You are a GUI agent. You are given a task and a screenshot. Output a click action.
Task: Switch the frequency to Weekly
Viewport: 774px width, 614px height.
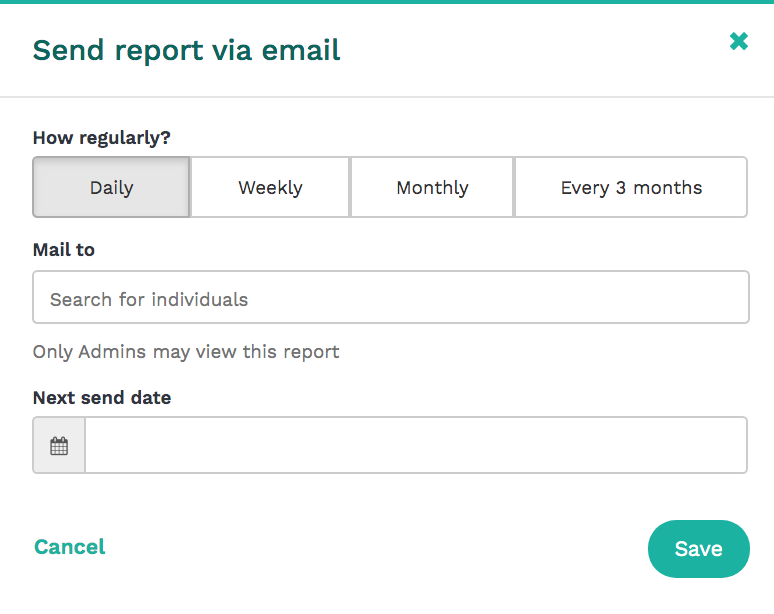click(x=270, y=187)
